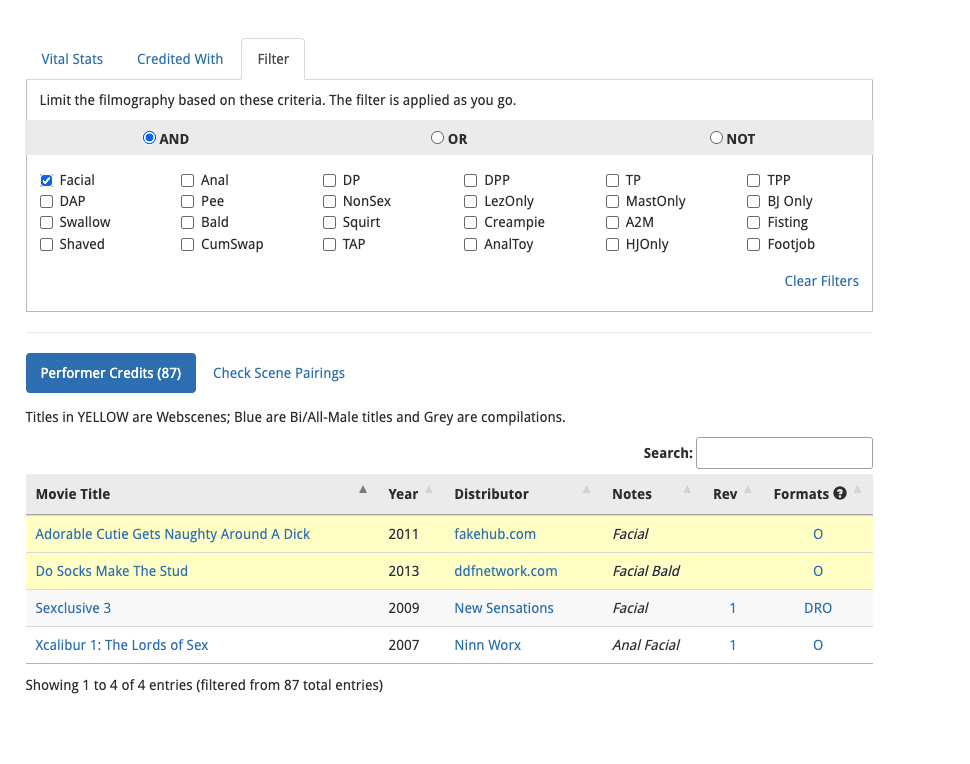Open the ddfnetwork.com distributor link
The height and width of the screenshot is (764, 970).
(x=506, y=571)
